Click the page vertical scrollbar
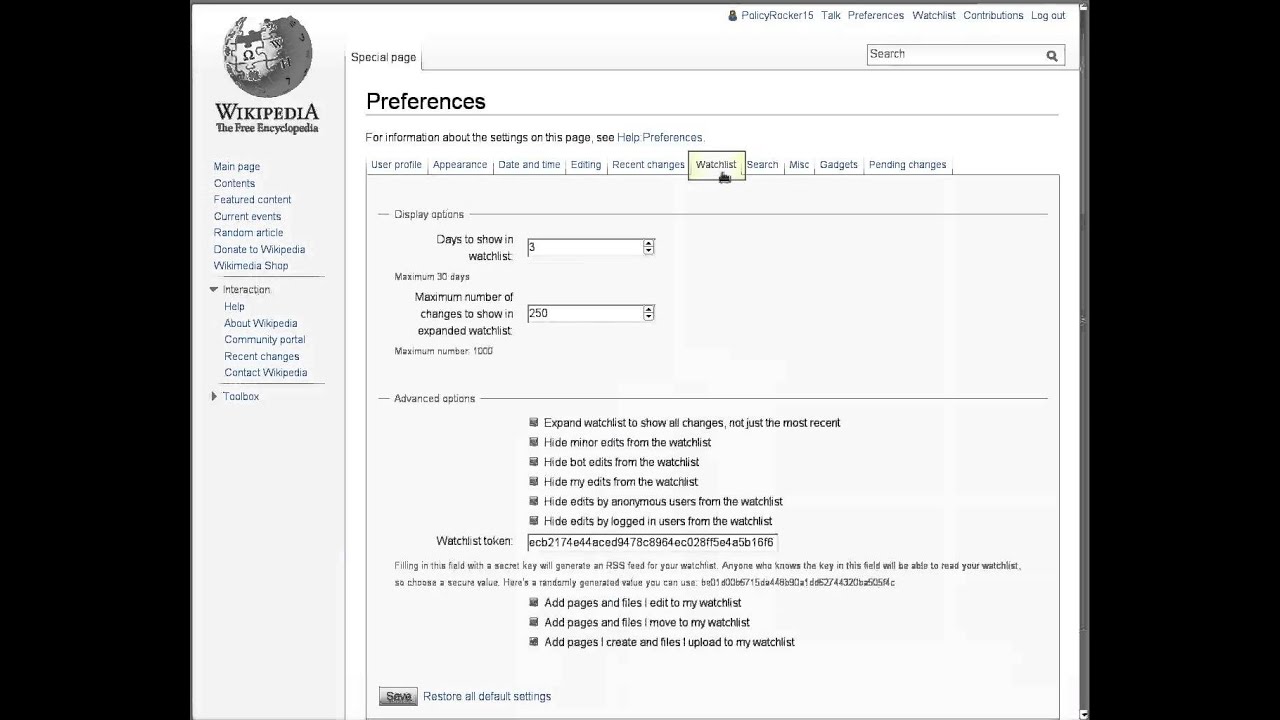Image resolution: width=1280 pixels, height=720 pixels. coord(1085,360)
